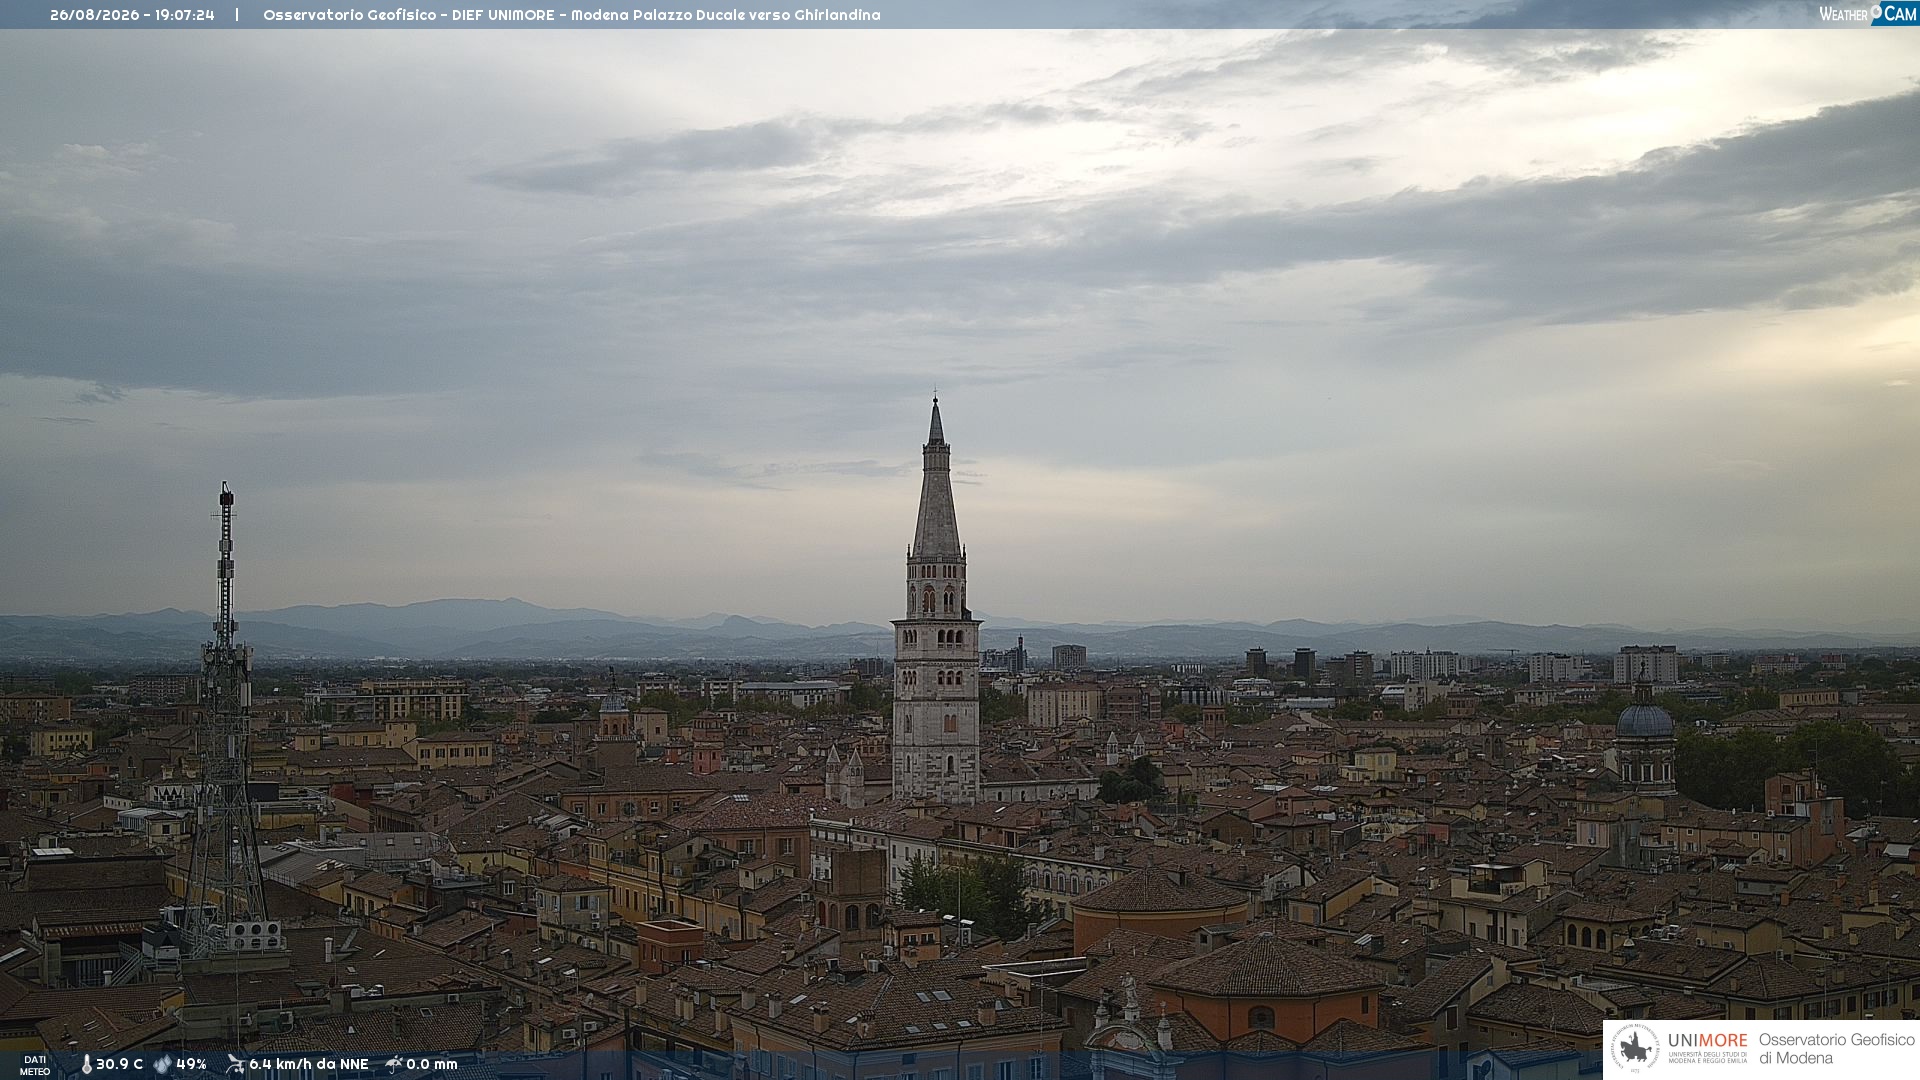Click the 6.4 km/h da NNE wind reading
The image size is (1920, 1080).
pyautogui.click(x=309, y=1064)
